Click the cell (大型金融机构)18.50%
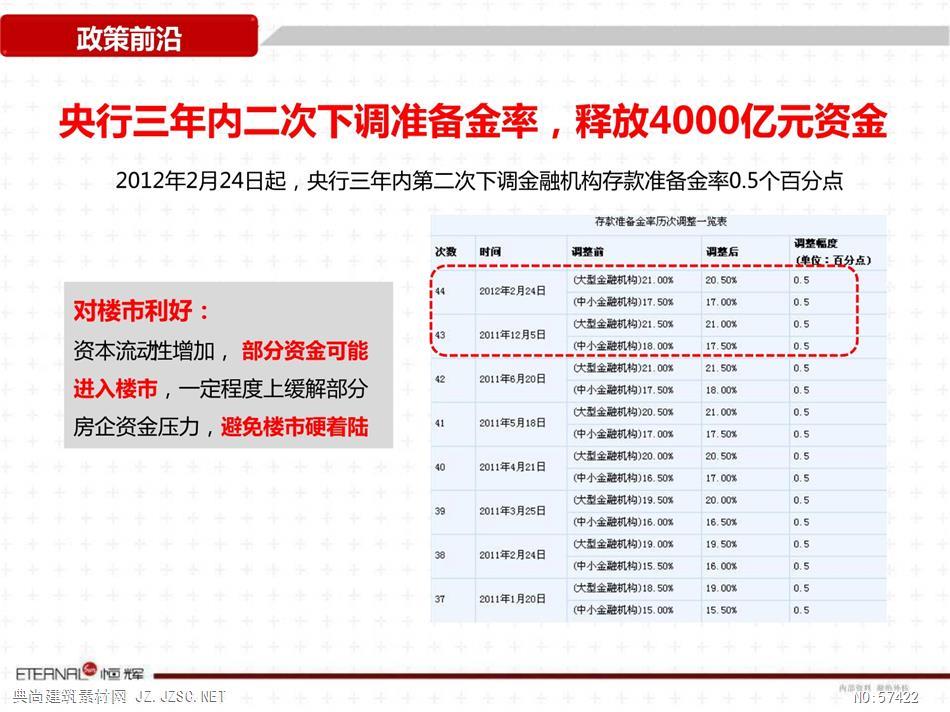Image resolution: width=950 pixels, height=712 pixels. tap(623, 588)
